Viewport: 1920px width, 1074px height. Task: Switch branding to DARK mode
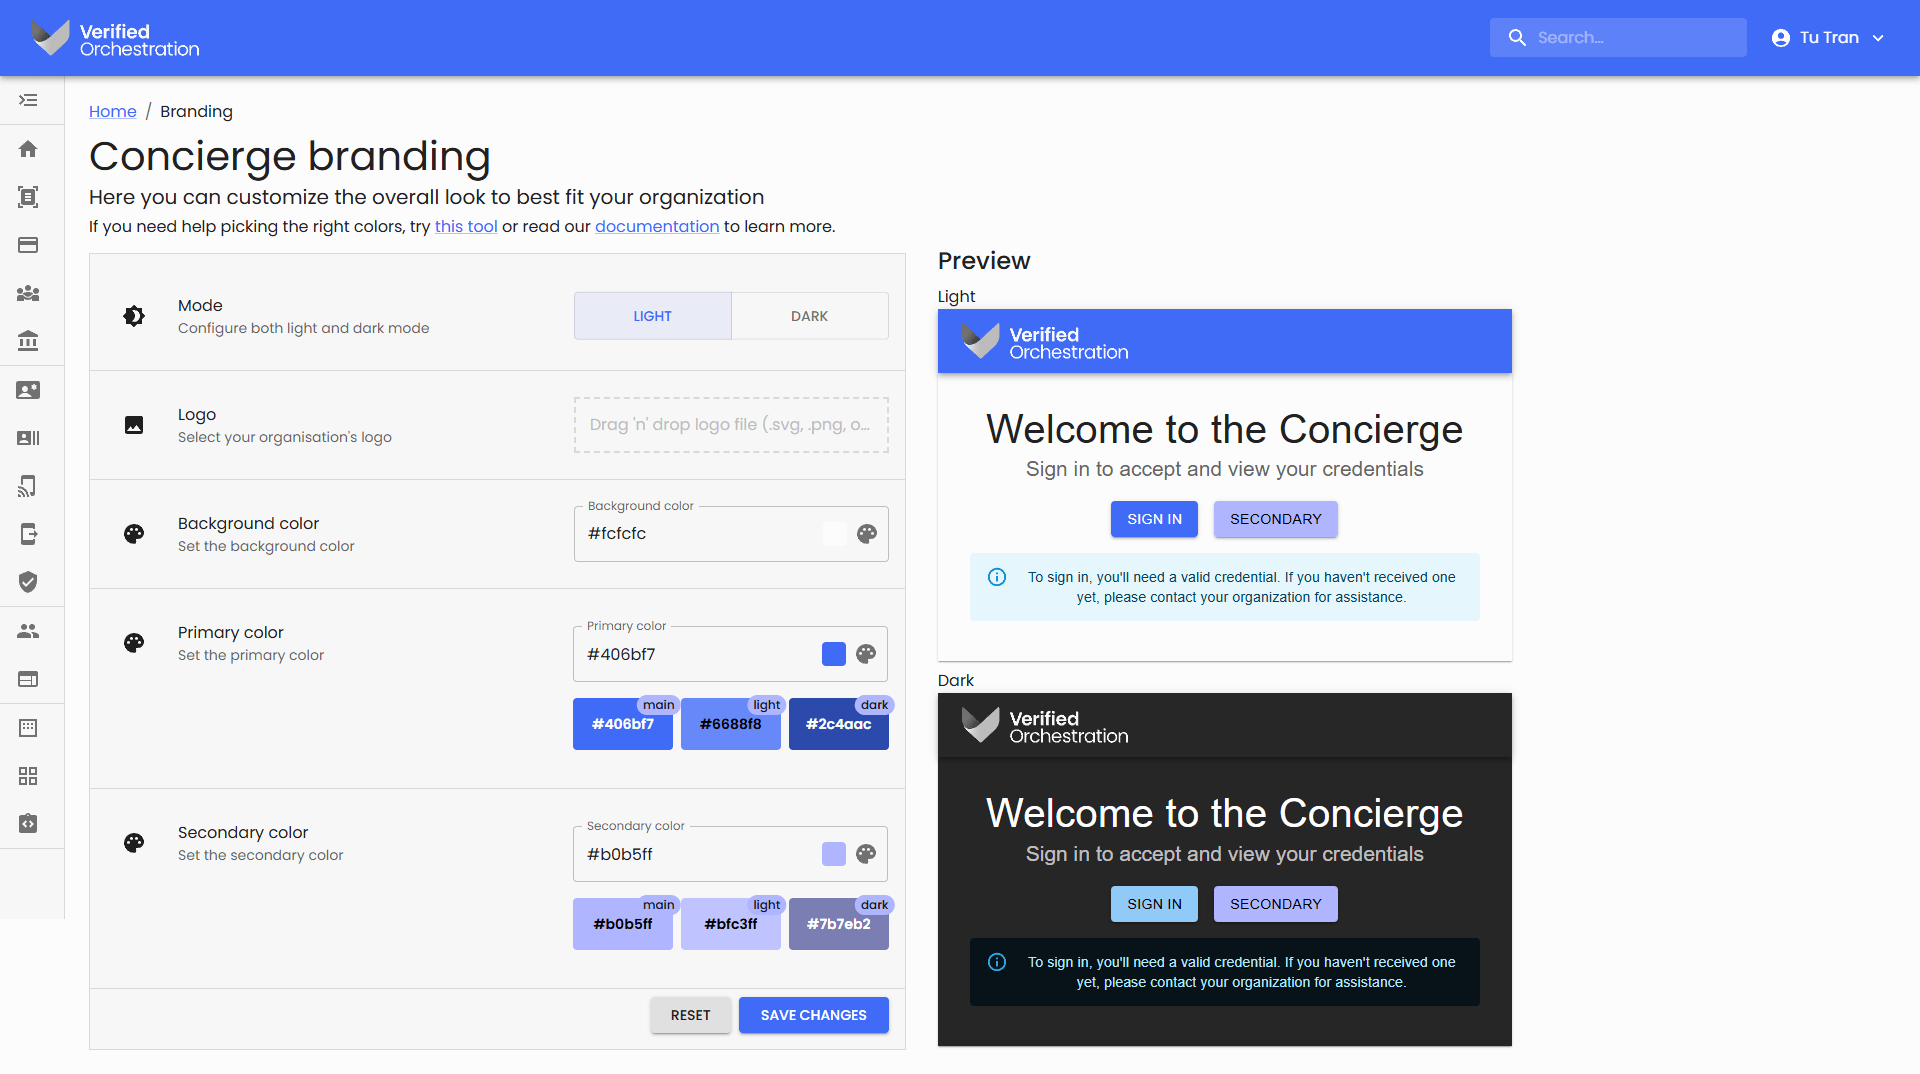coord(810,315)
